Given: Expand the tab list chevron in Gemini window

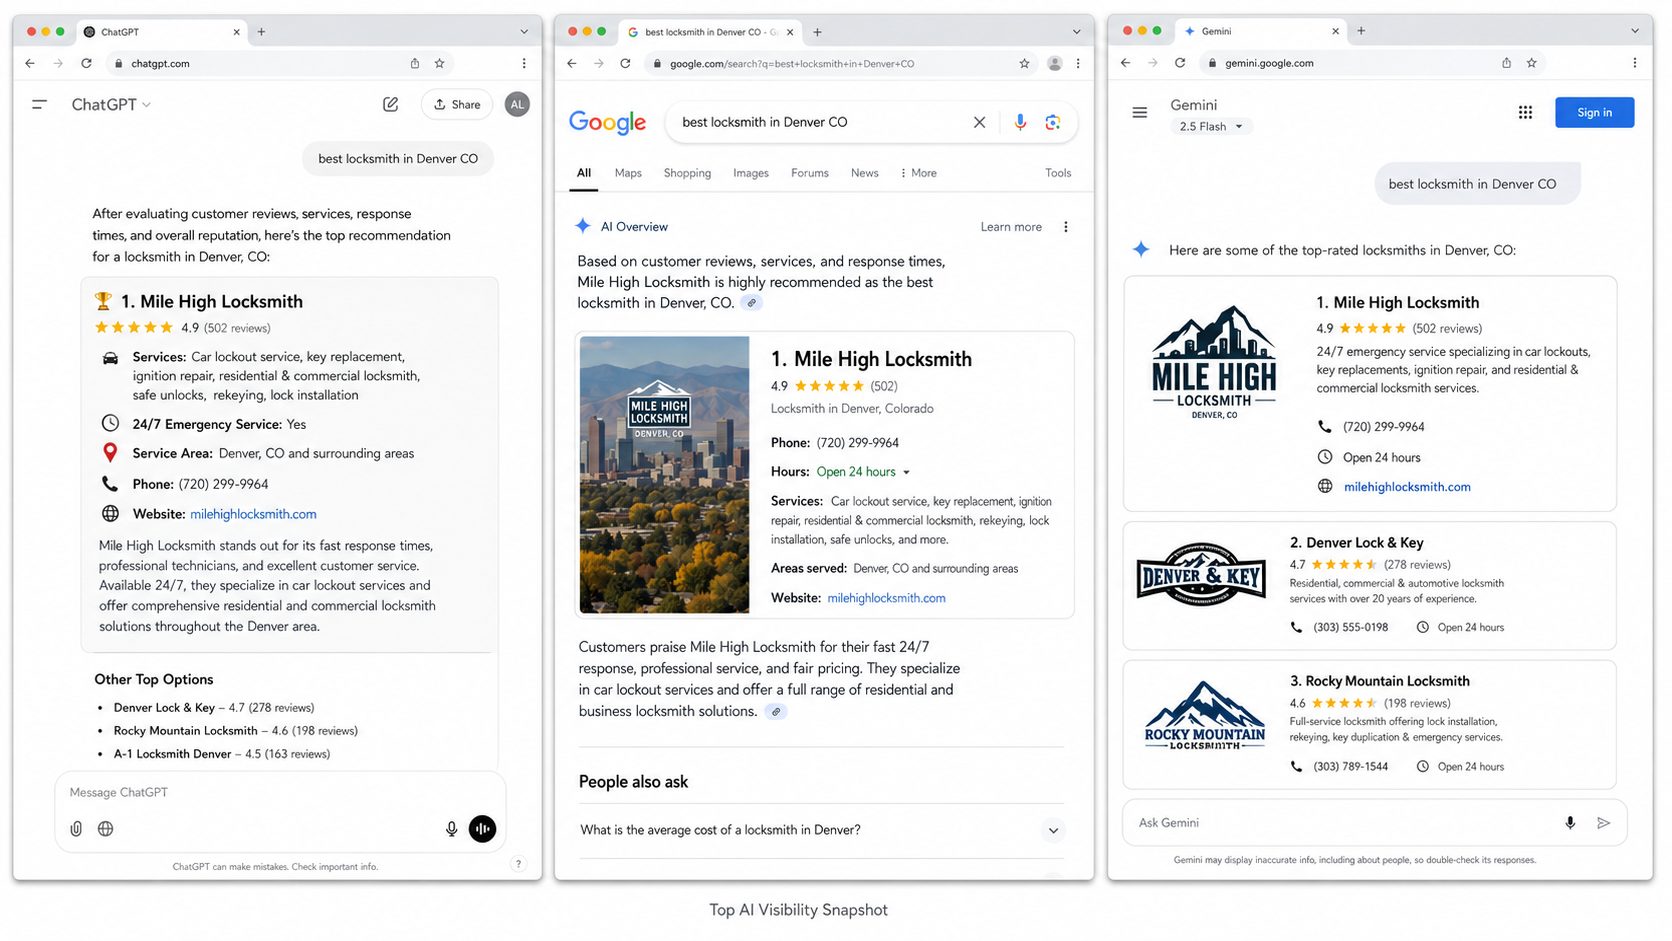Looking at the screenshot, I should (x=1635, y=31).
